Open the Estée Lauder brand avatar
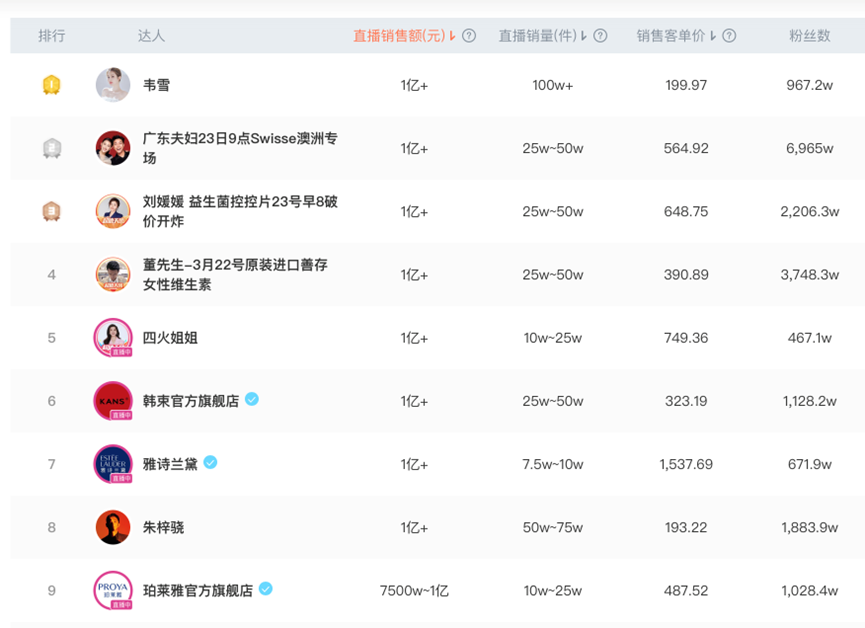The image size is (865, 628). click(113, 464)
